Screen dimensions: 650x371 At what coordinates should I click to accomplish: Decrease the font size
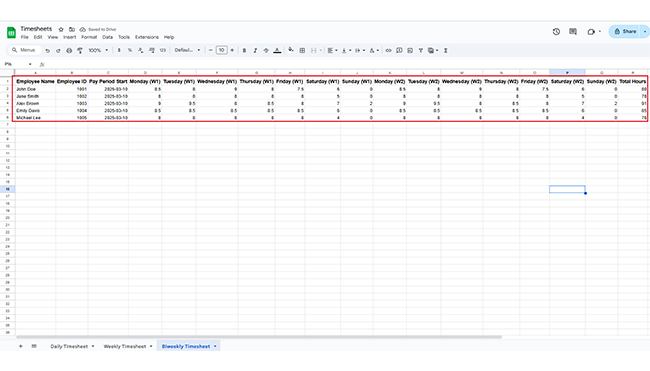211,51
